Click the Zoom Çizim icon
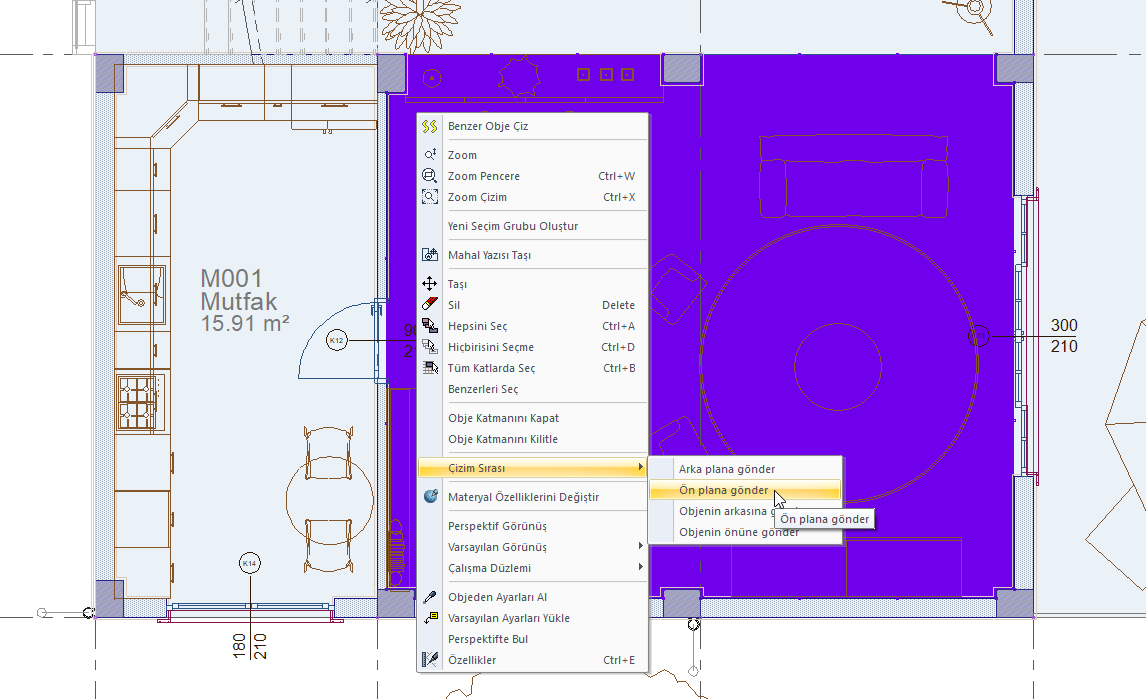Screen dimensions: 1146x699 (430, 197)
